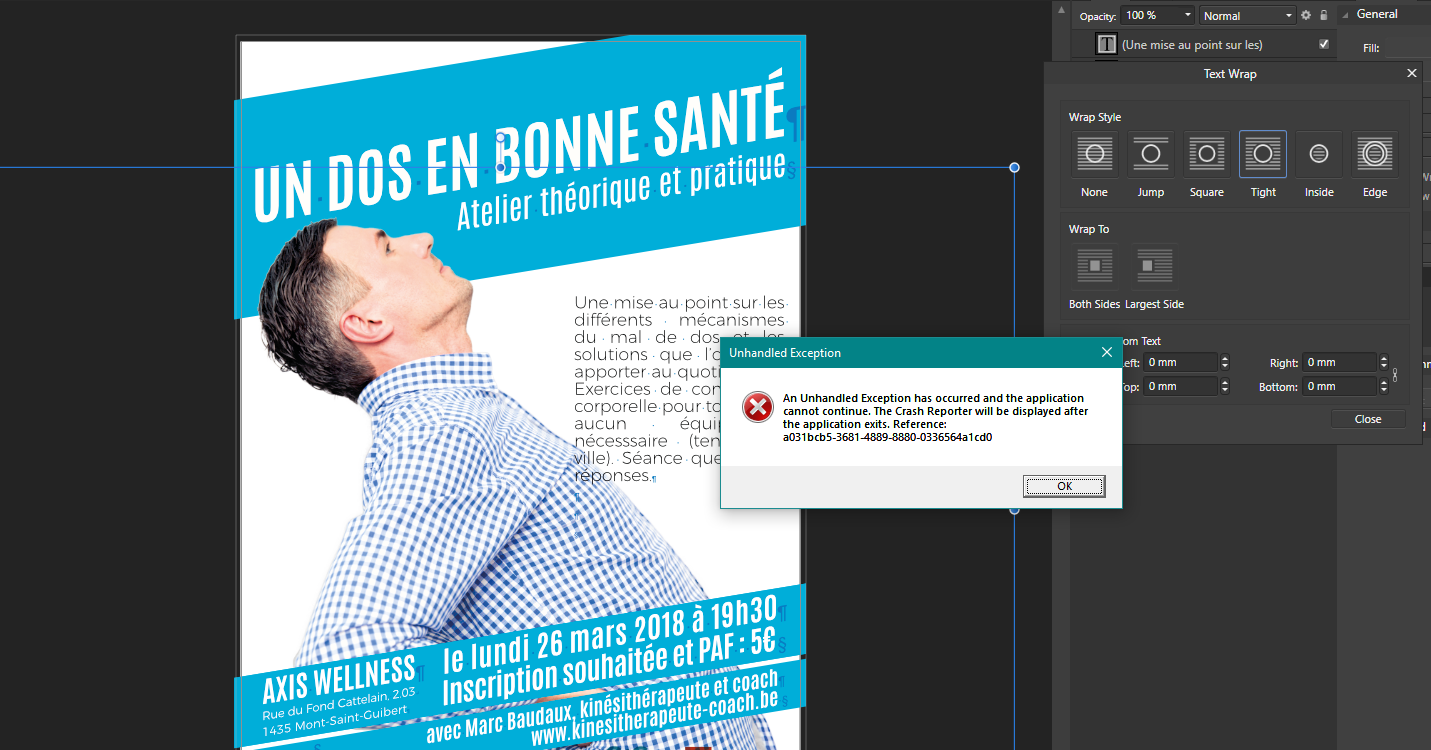The height and width of the screenshot is (750, 1431).
Task: Click the 'AXIS WELLNESS' text on poster
Action: pyautogui.click(x=338, y=679)
